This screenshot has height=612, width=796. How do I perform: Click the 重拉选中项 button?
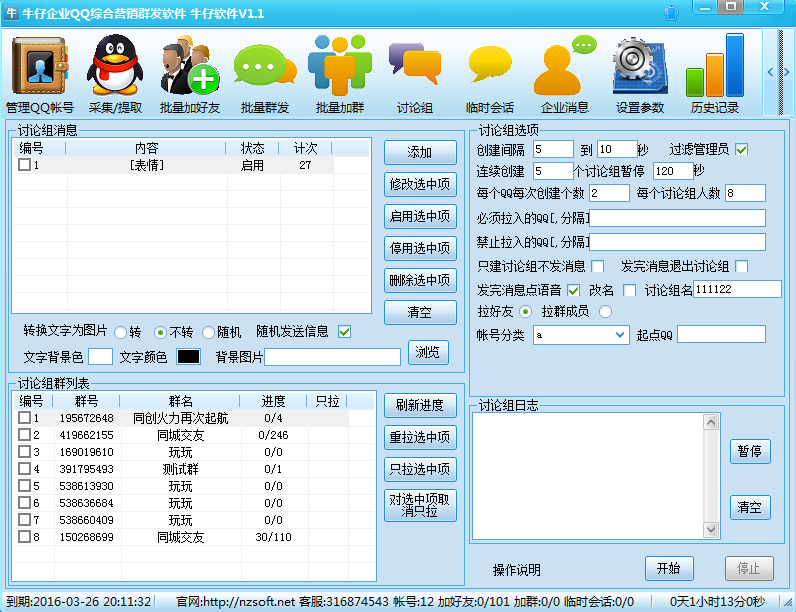click(x=420, y=437)
